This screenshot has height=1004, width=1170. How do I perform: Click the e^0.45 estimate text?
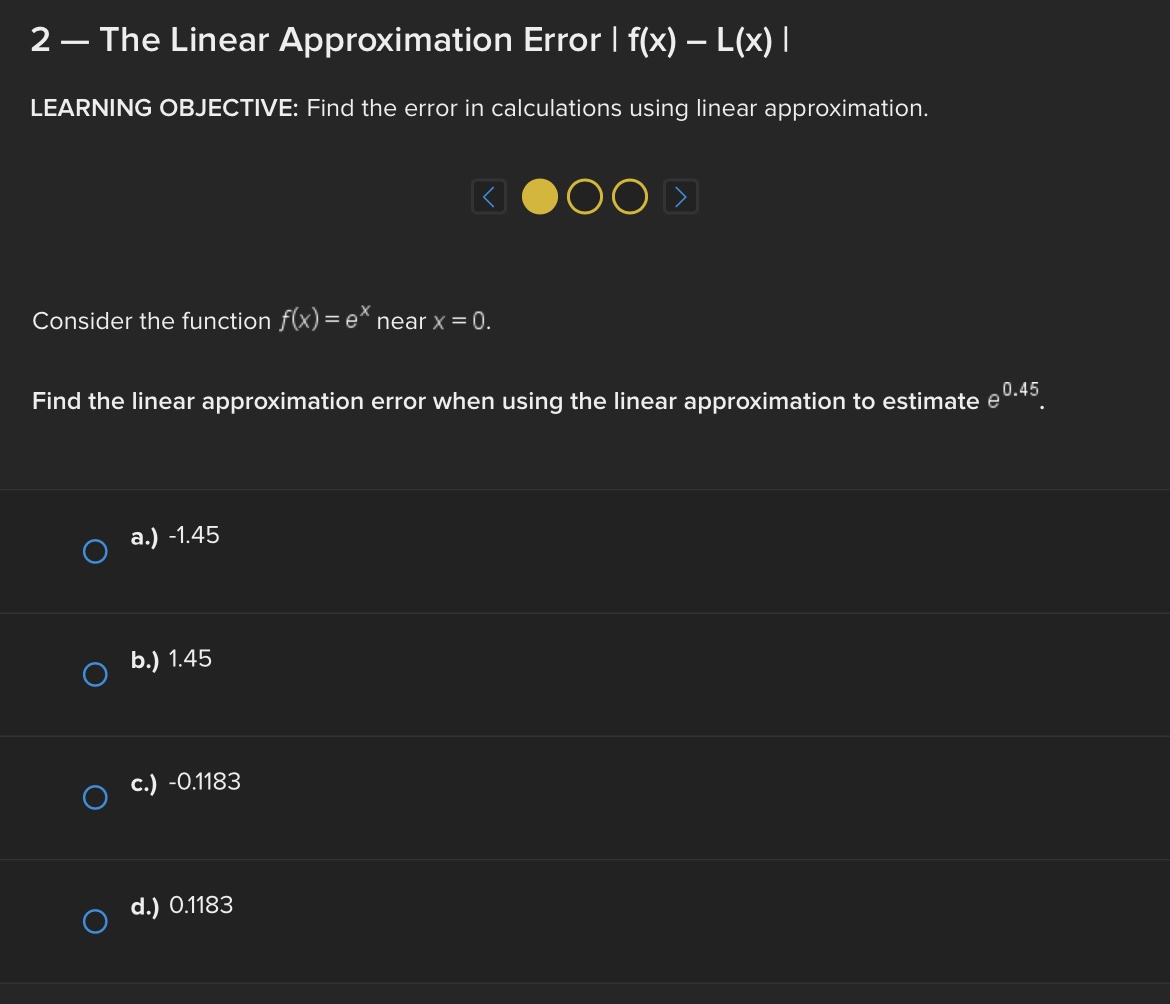coord(1010,398)
